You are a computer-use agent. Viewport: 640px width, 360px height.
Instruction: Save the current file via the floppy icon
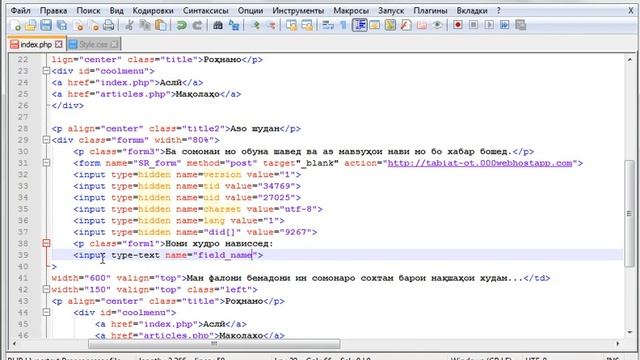click(46, 26)
